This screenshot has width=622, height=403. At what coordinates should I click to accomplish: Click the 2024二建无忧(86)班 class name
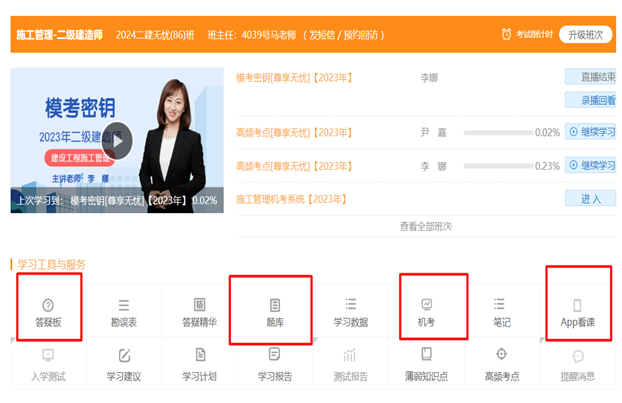coord(155,35)
